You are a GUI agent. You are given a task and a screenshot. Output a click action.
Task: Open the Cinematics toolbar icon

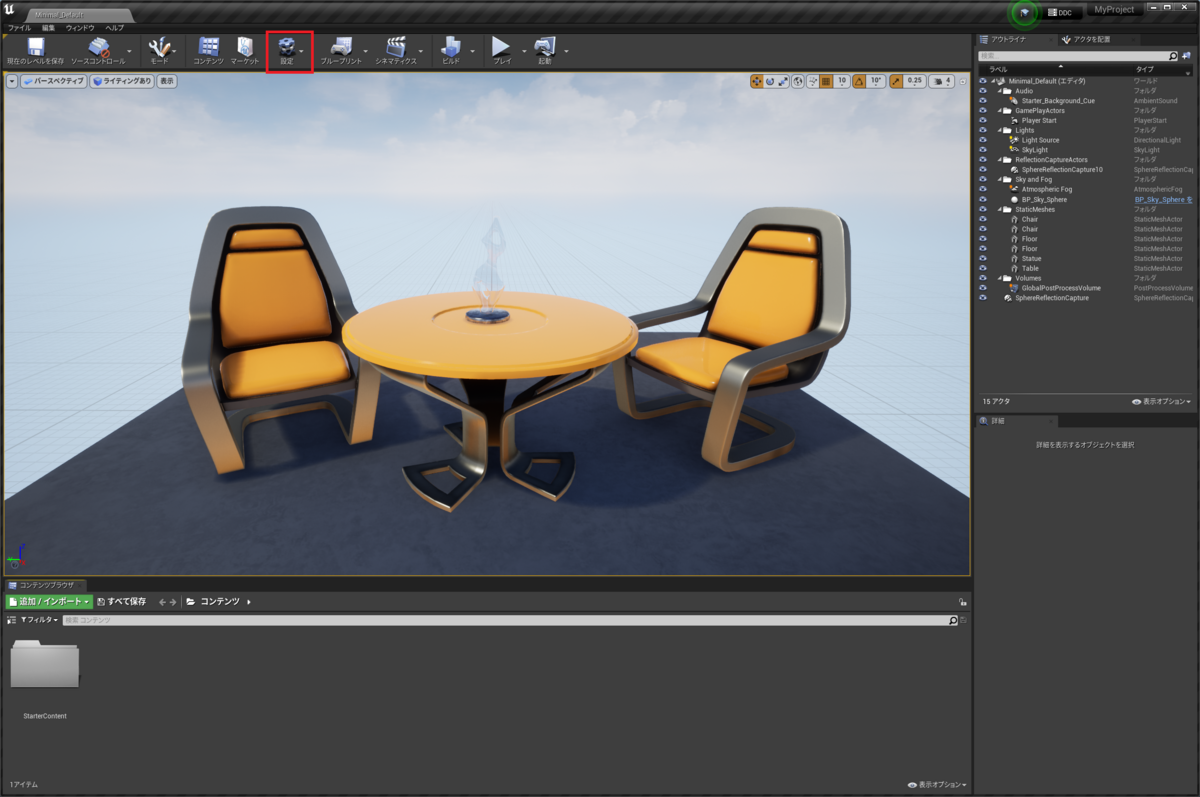(x=395, y=47)
